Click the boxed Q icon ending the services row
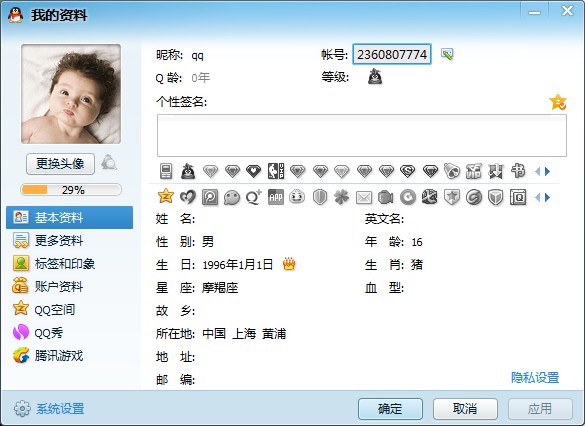 (518, 197)
